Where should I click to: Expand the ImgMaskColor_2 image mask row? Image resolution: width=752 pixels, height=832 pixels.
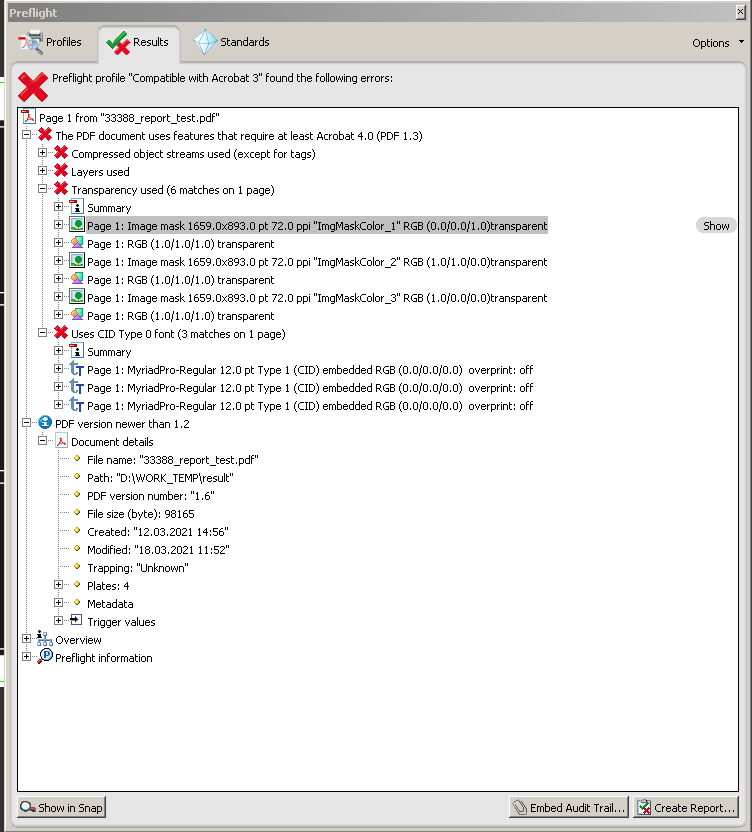pos(58,261)
